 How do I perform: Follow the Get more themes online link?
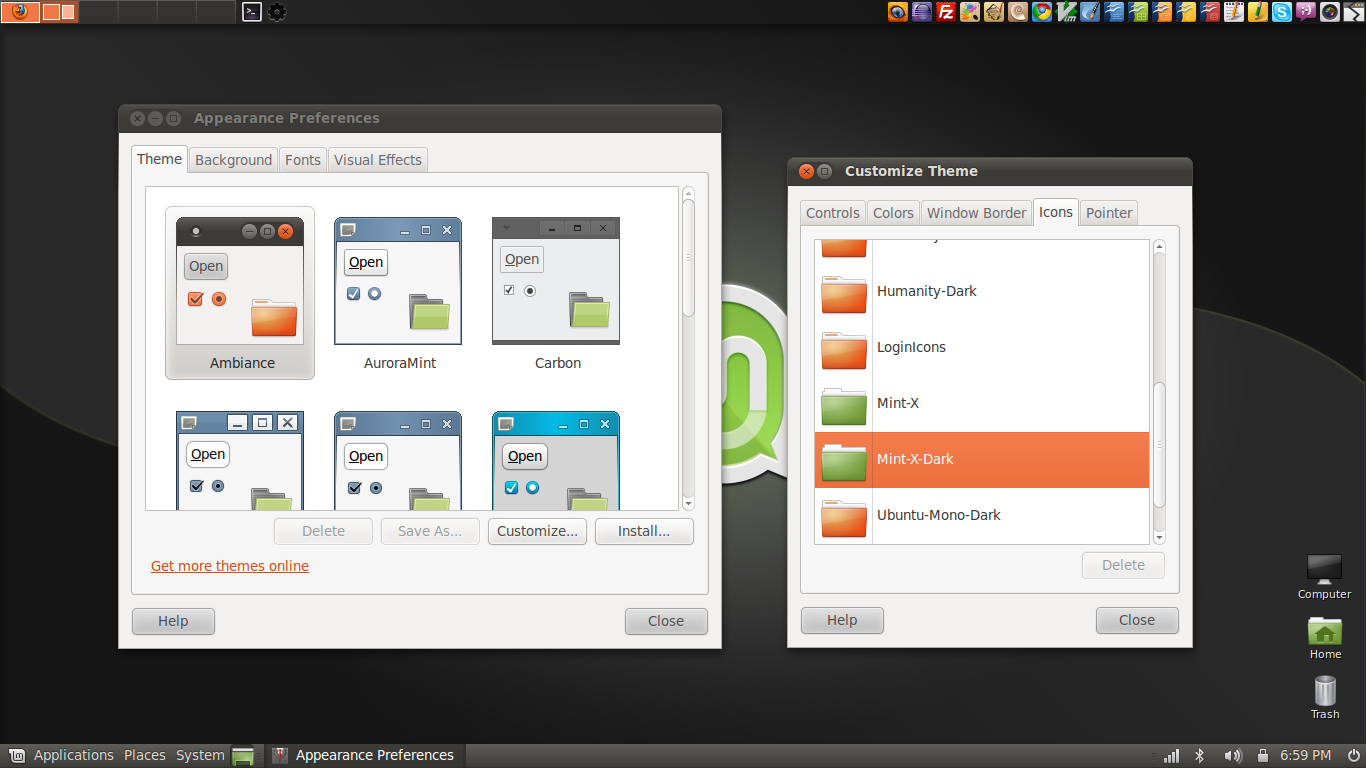[x=230, y=566]
